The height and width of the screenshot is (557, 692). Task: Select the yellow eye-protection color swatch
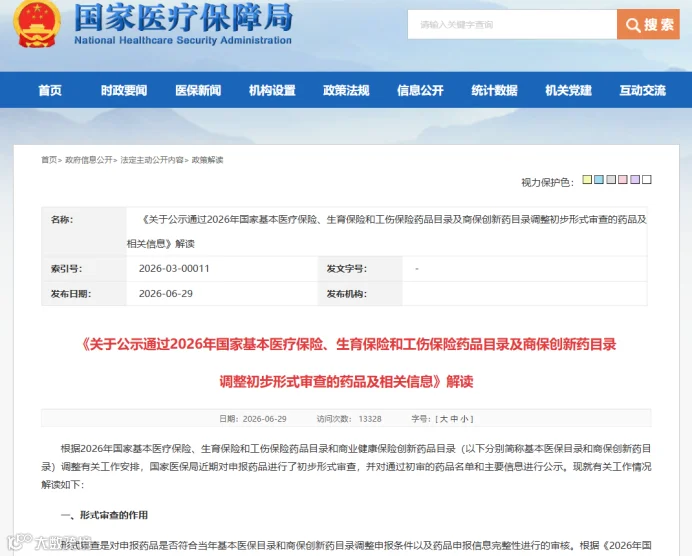(x=587, y=180)
